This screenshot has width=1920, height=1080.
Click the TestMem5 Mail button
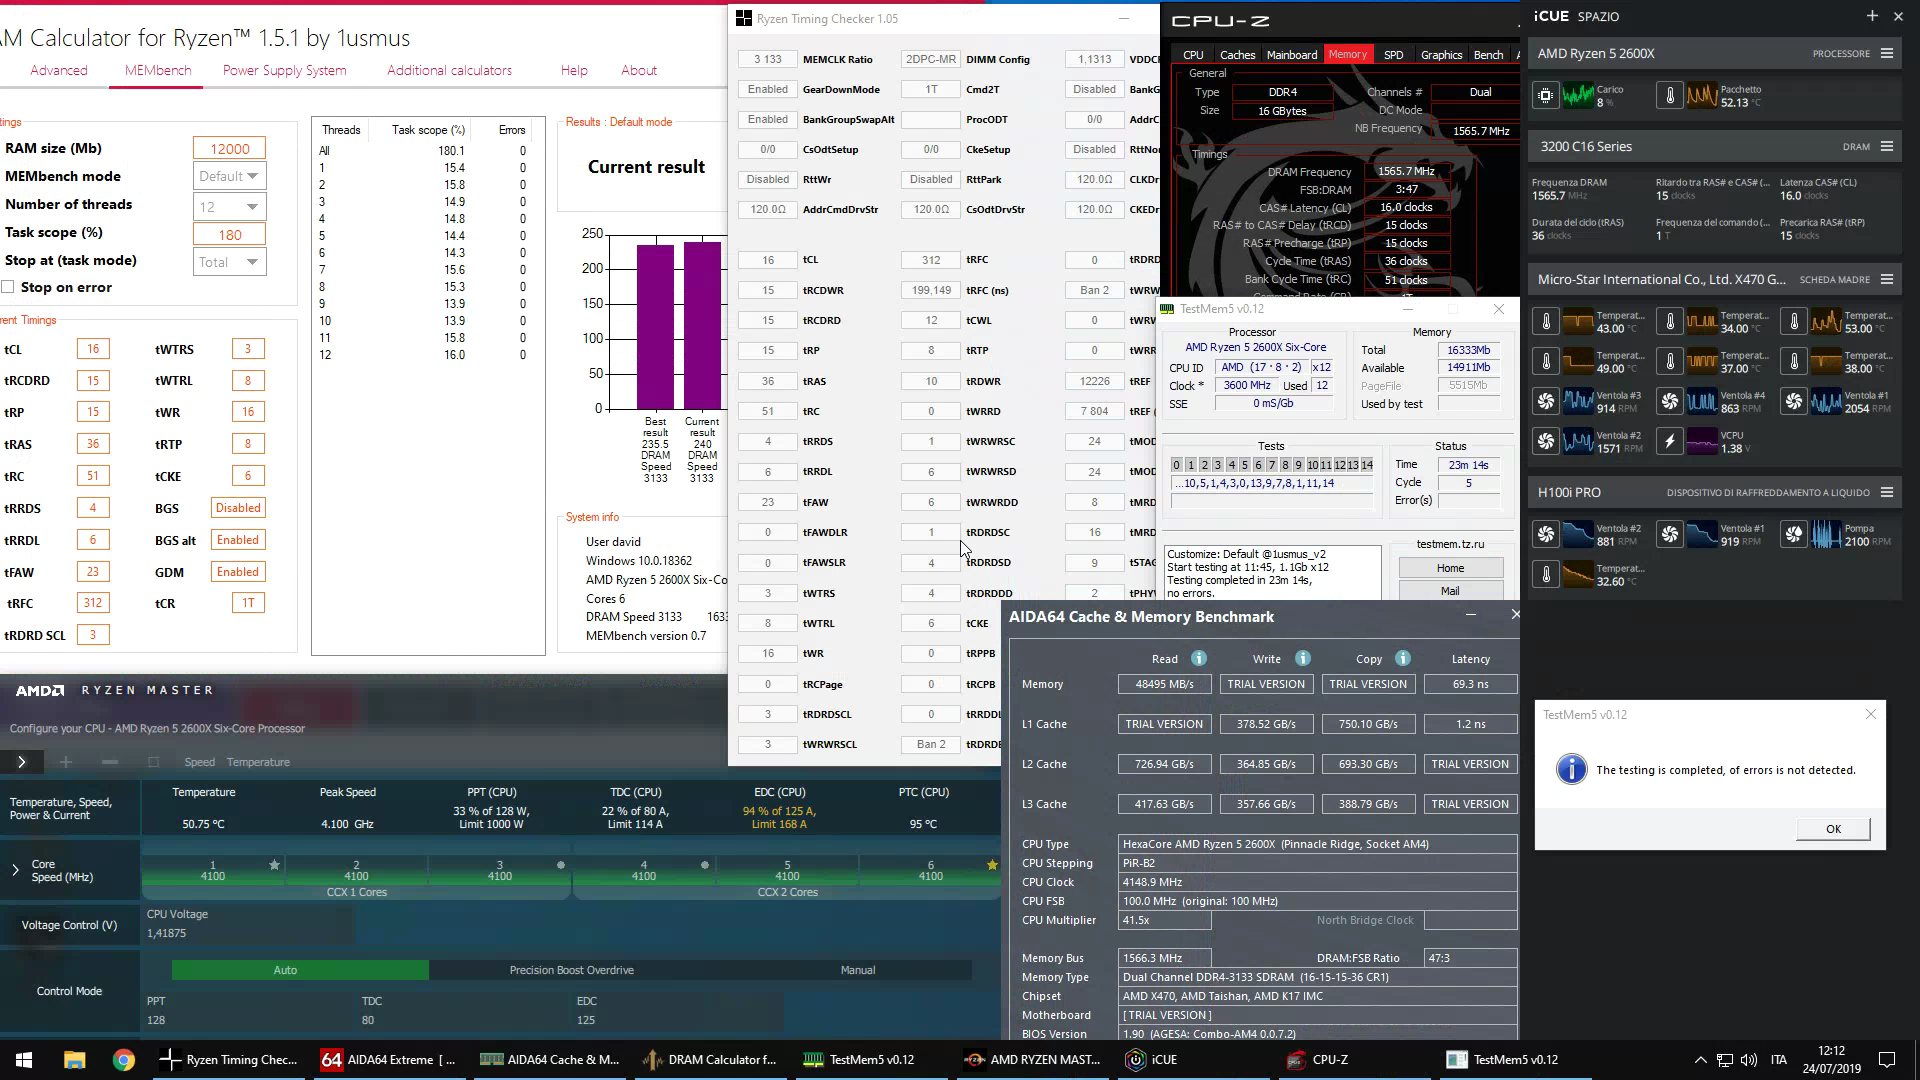pyautogui.click(x=1450, y=591)
